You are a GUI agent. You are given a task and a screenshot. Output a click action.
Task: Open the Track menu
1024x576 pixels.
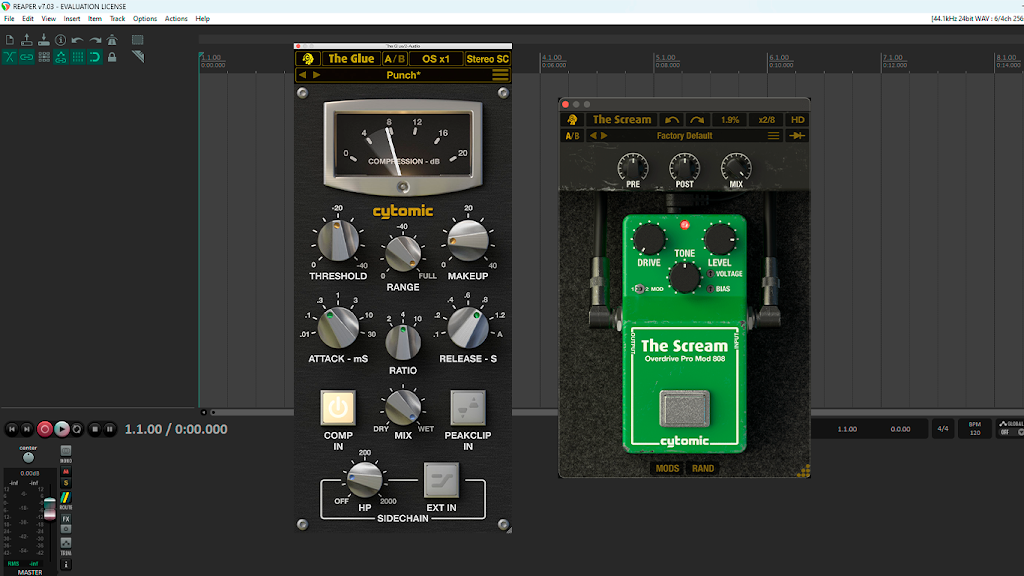click(118, 19)
